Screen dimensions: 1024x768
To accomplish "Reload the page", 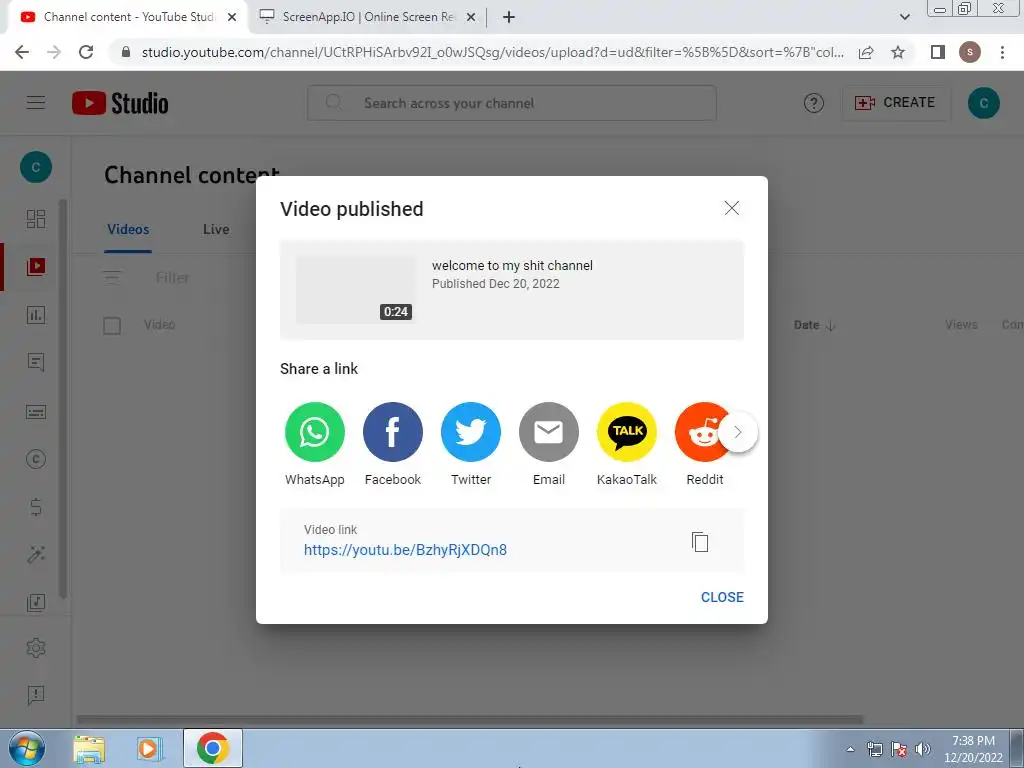I will tap(86, 52).
